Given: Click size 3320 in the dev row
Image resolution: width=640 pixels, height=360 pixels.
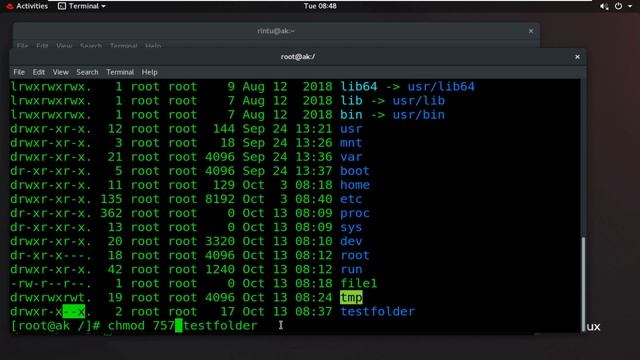Looking at the screenshot, I should pyautogui.click(x=220, y=241).
